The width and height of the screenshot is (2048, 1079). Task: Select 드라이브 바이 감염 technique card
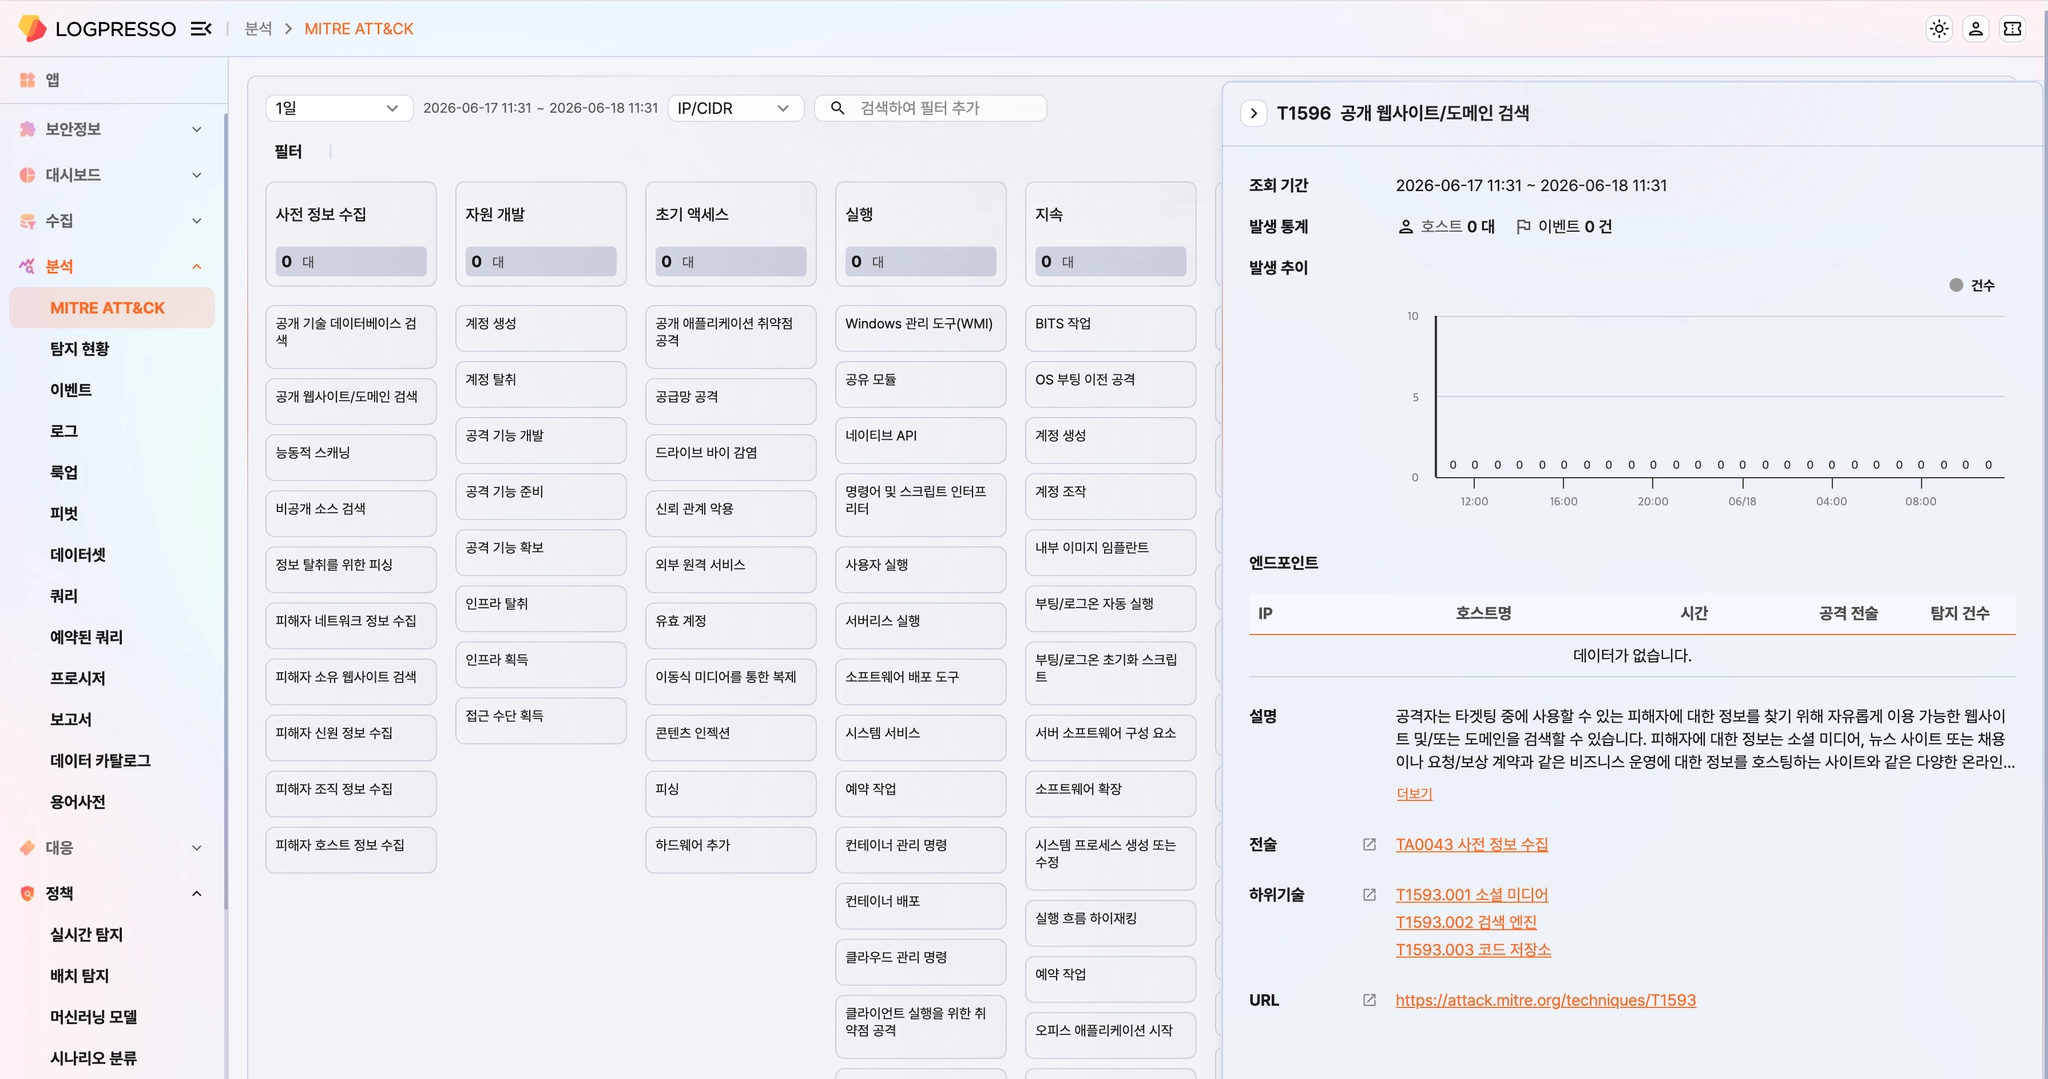tap(731, 457)
